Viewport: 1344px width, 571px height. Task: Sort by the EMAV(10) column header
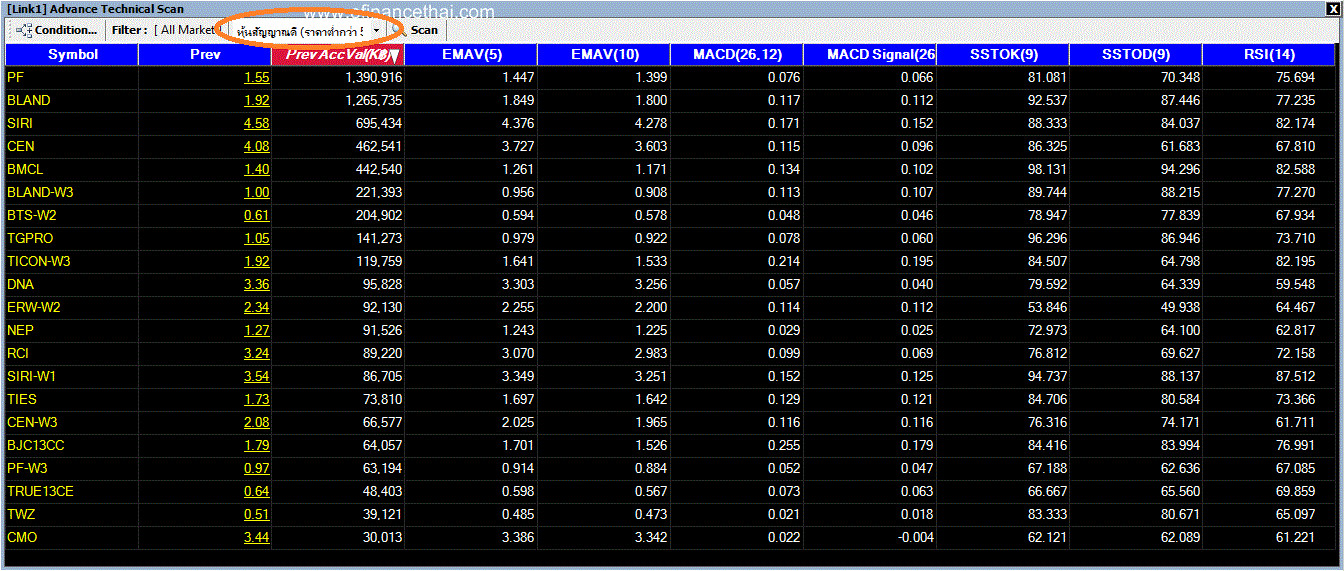(604, 55)
